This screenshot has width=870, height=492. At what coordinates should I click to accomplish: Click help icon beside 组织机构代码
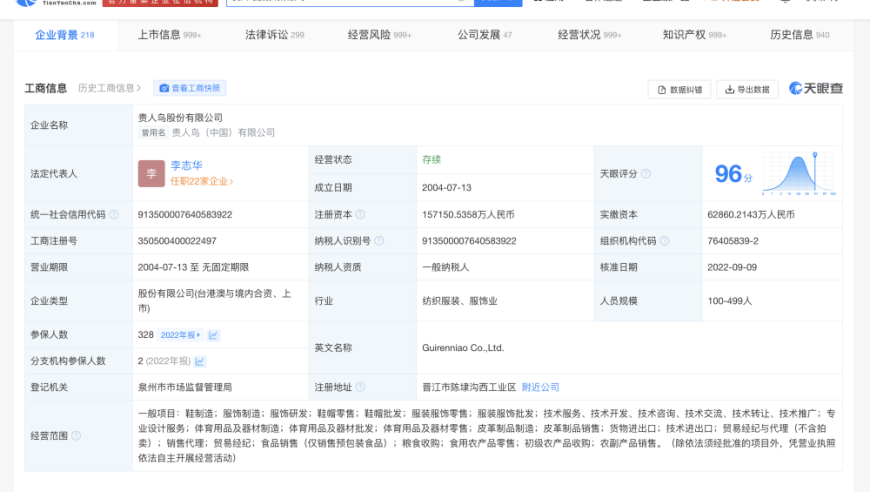[664, 241]
